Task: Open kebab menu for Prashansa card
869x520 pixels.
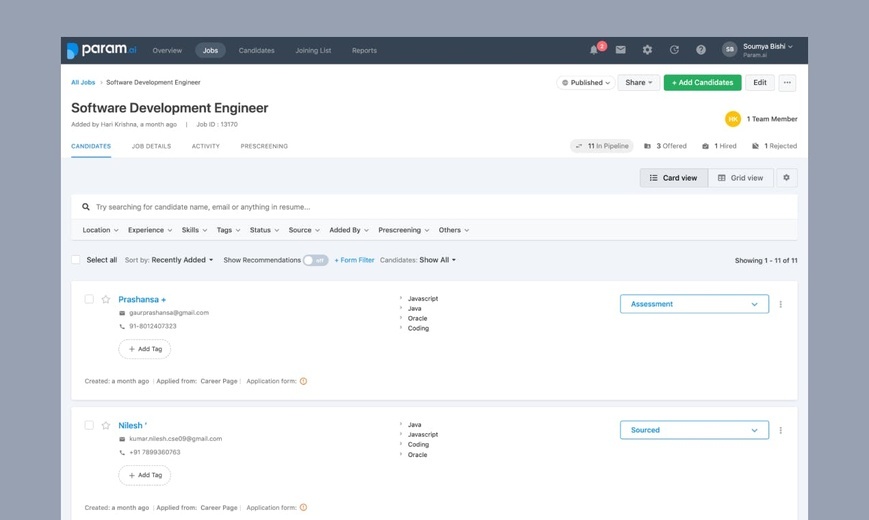Action: pyautogui.click(x=780, y=304)
